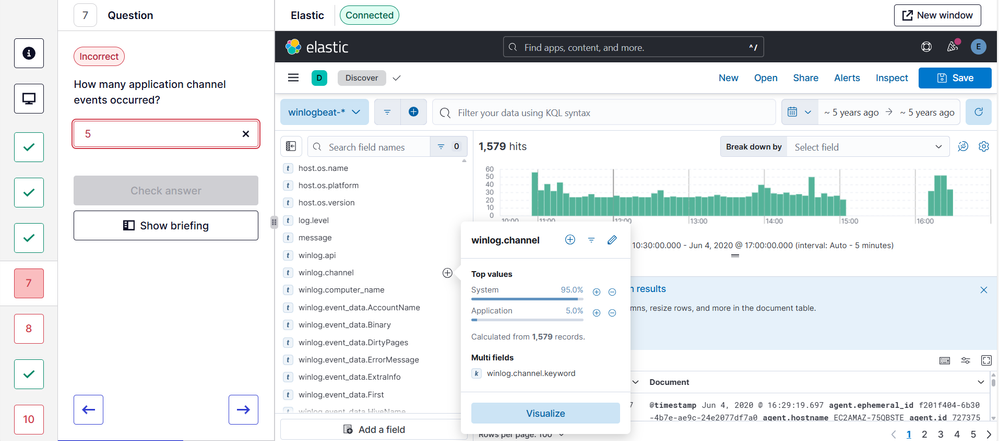Open the winlogbeat-* data view dropdown

324,113
